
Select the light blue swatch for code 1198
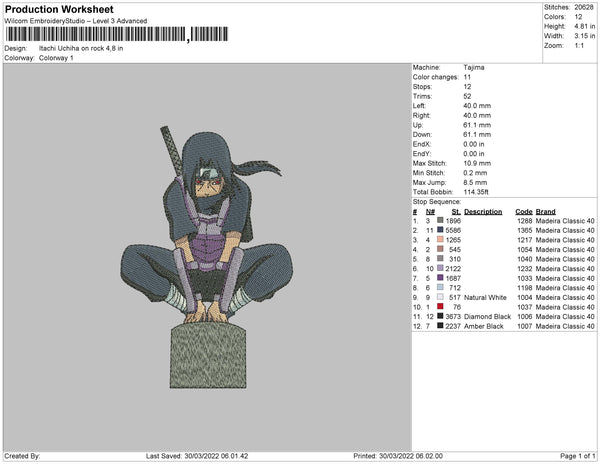(x=440, y=287)
